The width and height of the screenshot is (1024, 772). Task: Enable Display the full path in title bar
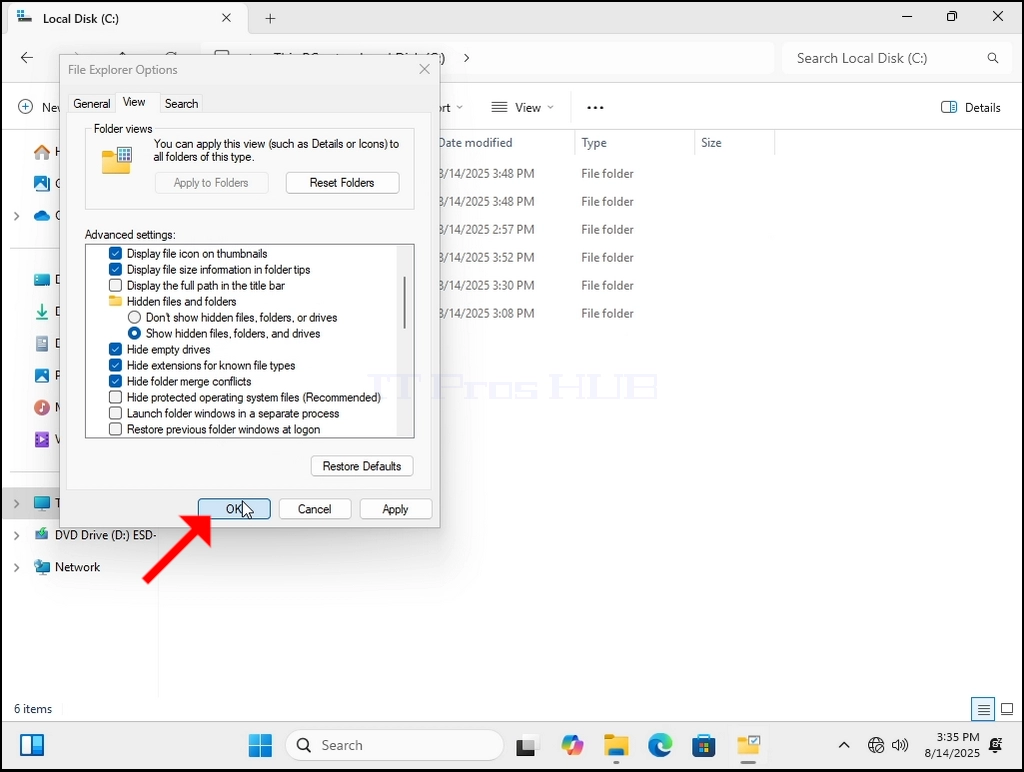pos(116,285)
